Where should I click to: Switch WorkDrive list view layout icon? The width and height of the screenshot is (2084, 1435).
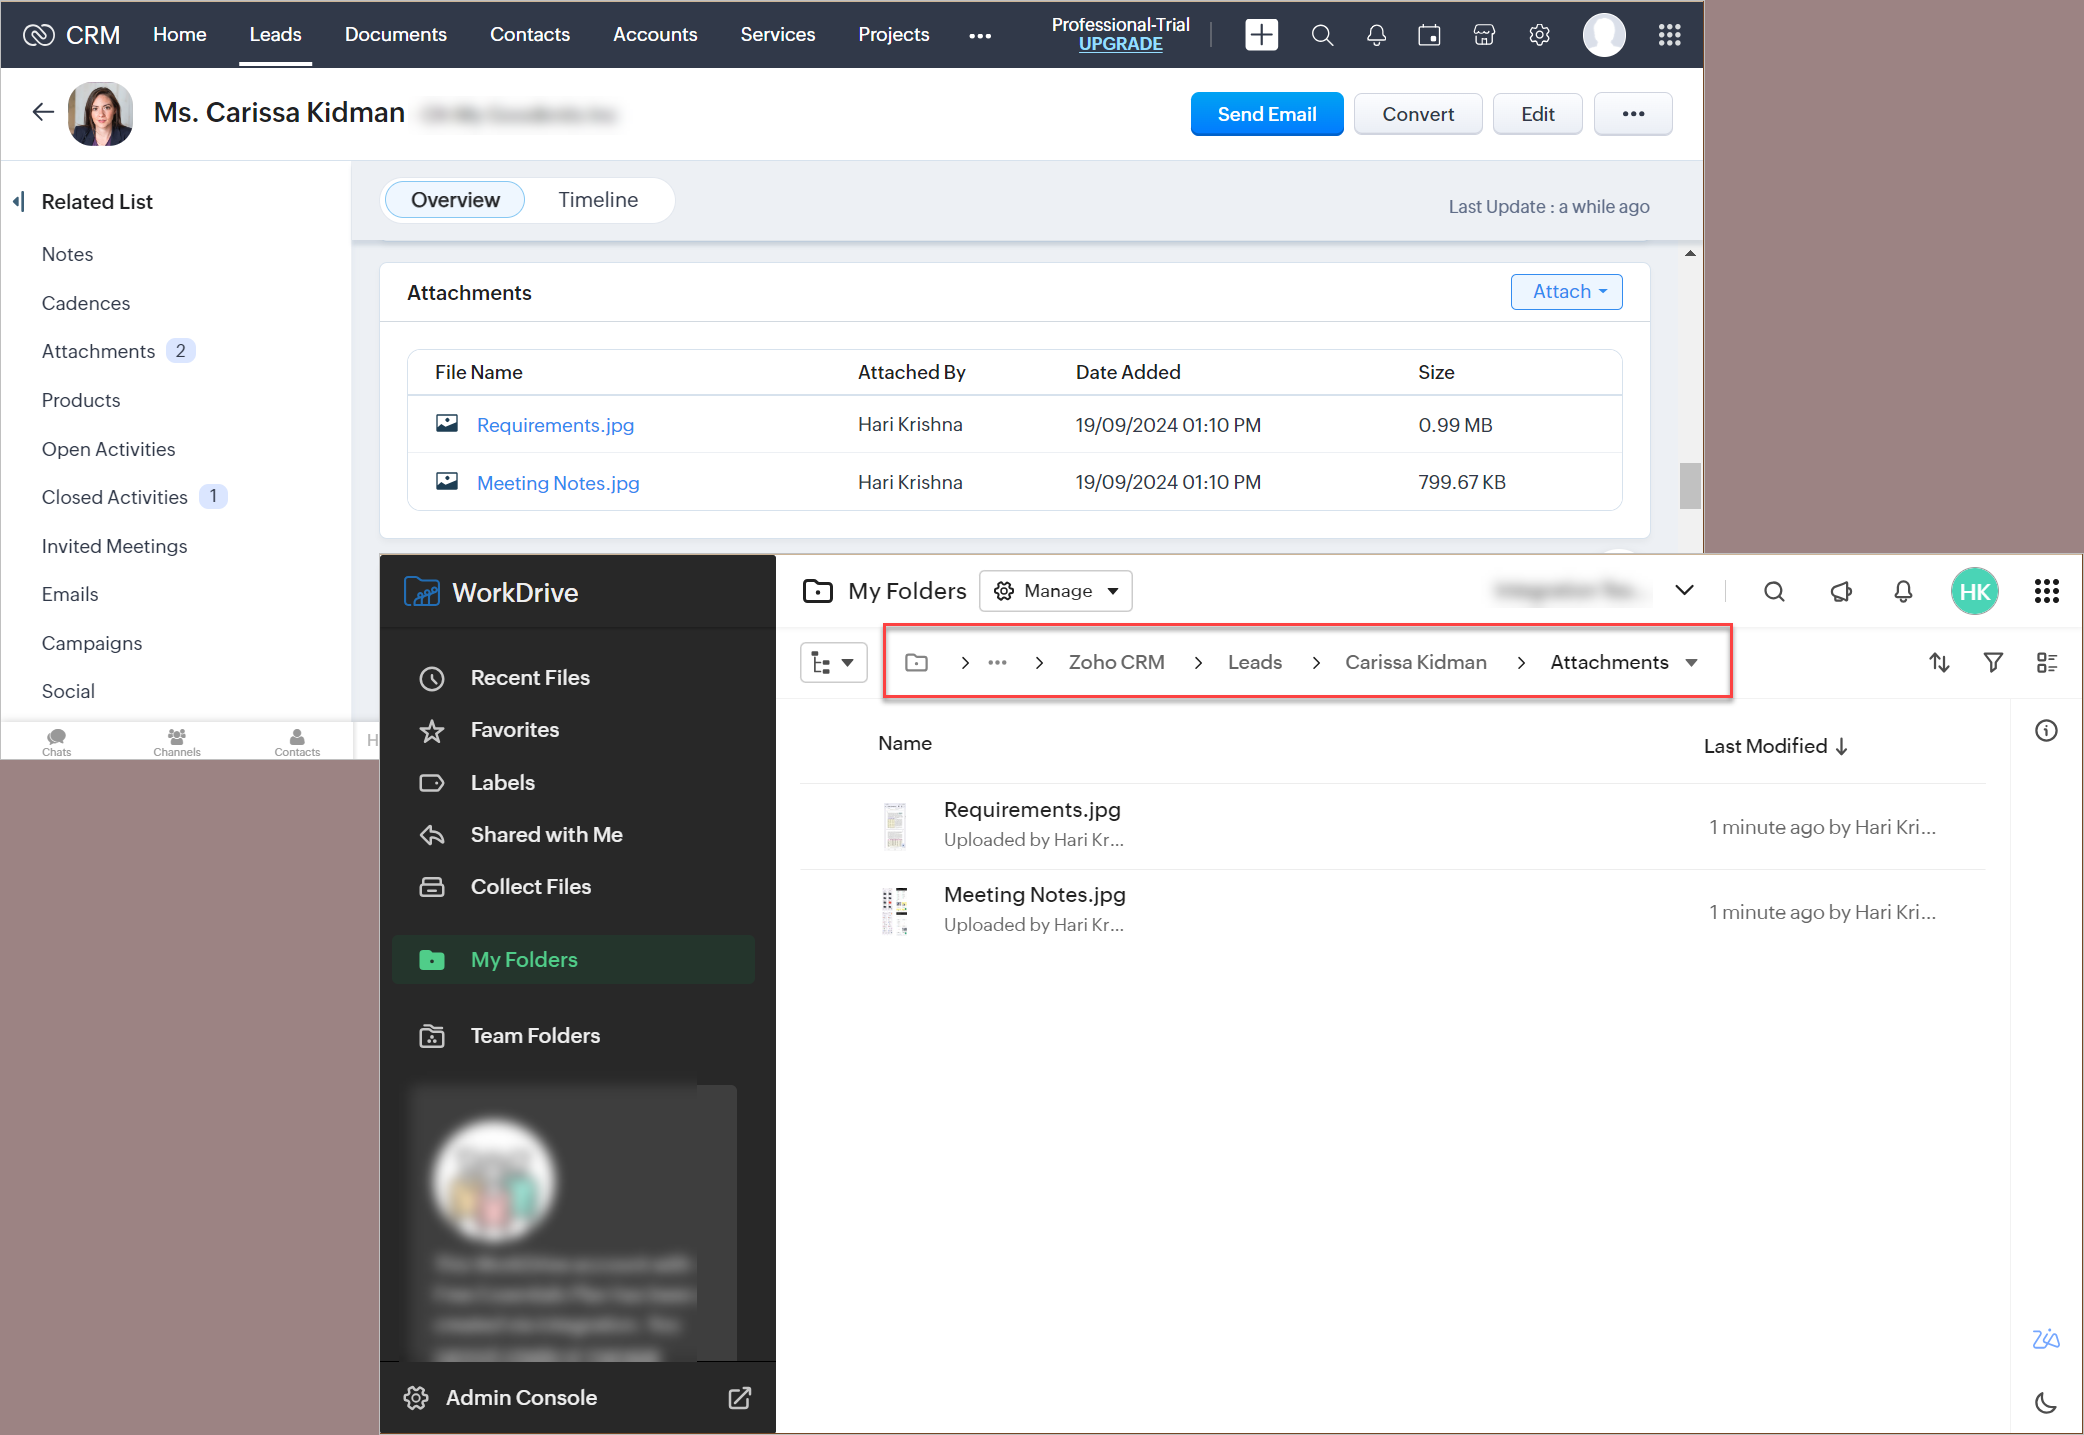2046,662
